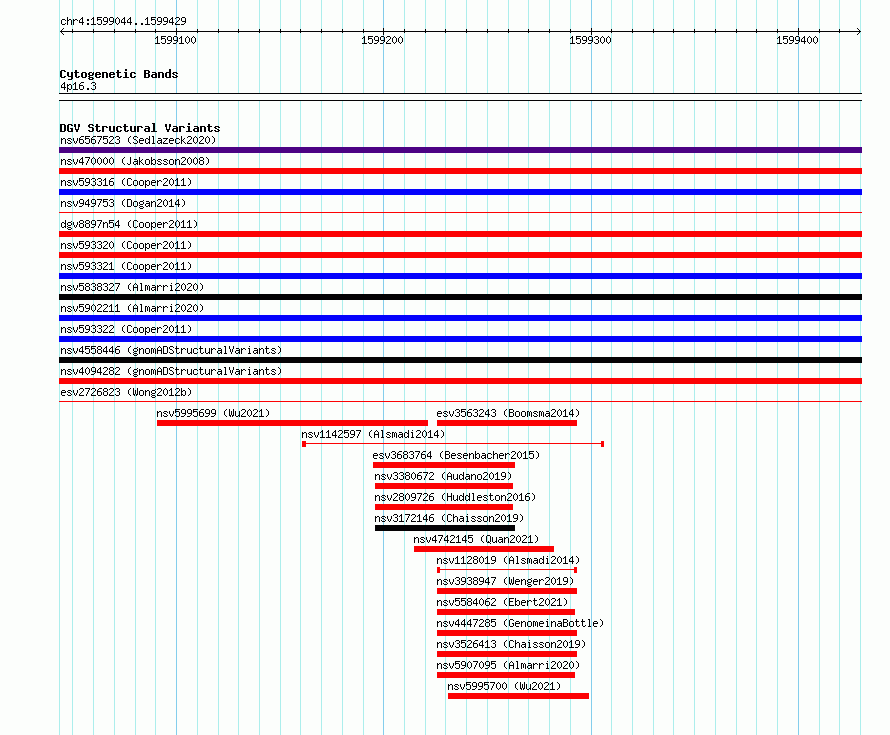Click the blue bar under nsv593316
This screenshot has width=890, height=735.
460,192
